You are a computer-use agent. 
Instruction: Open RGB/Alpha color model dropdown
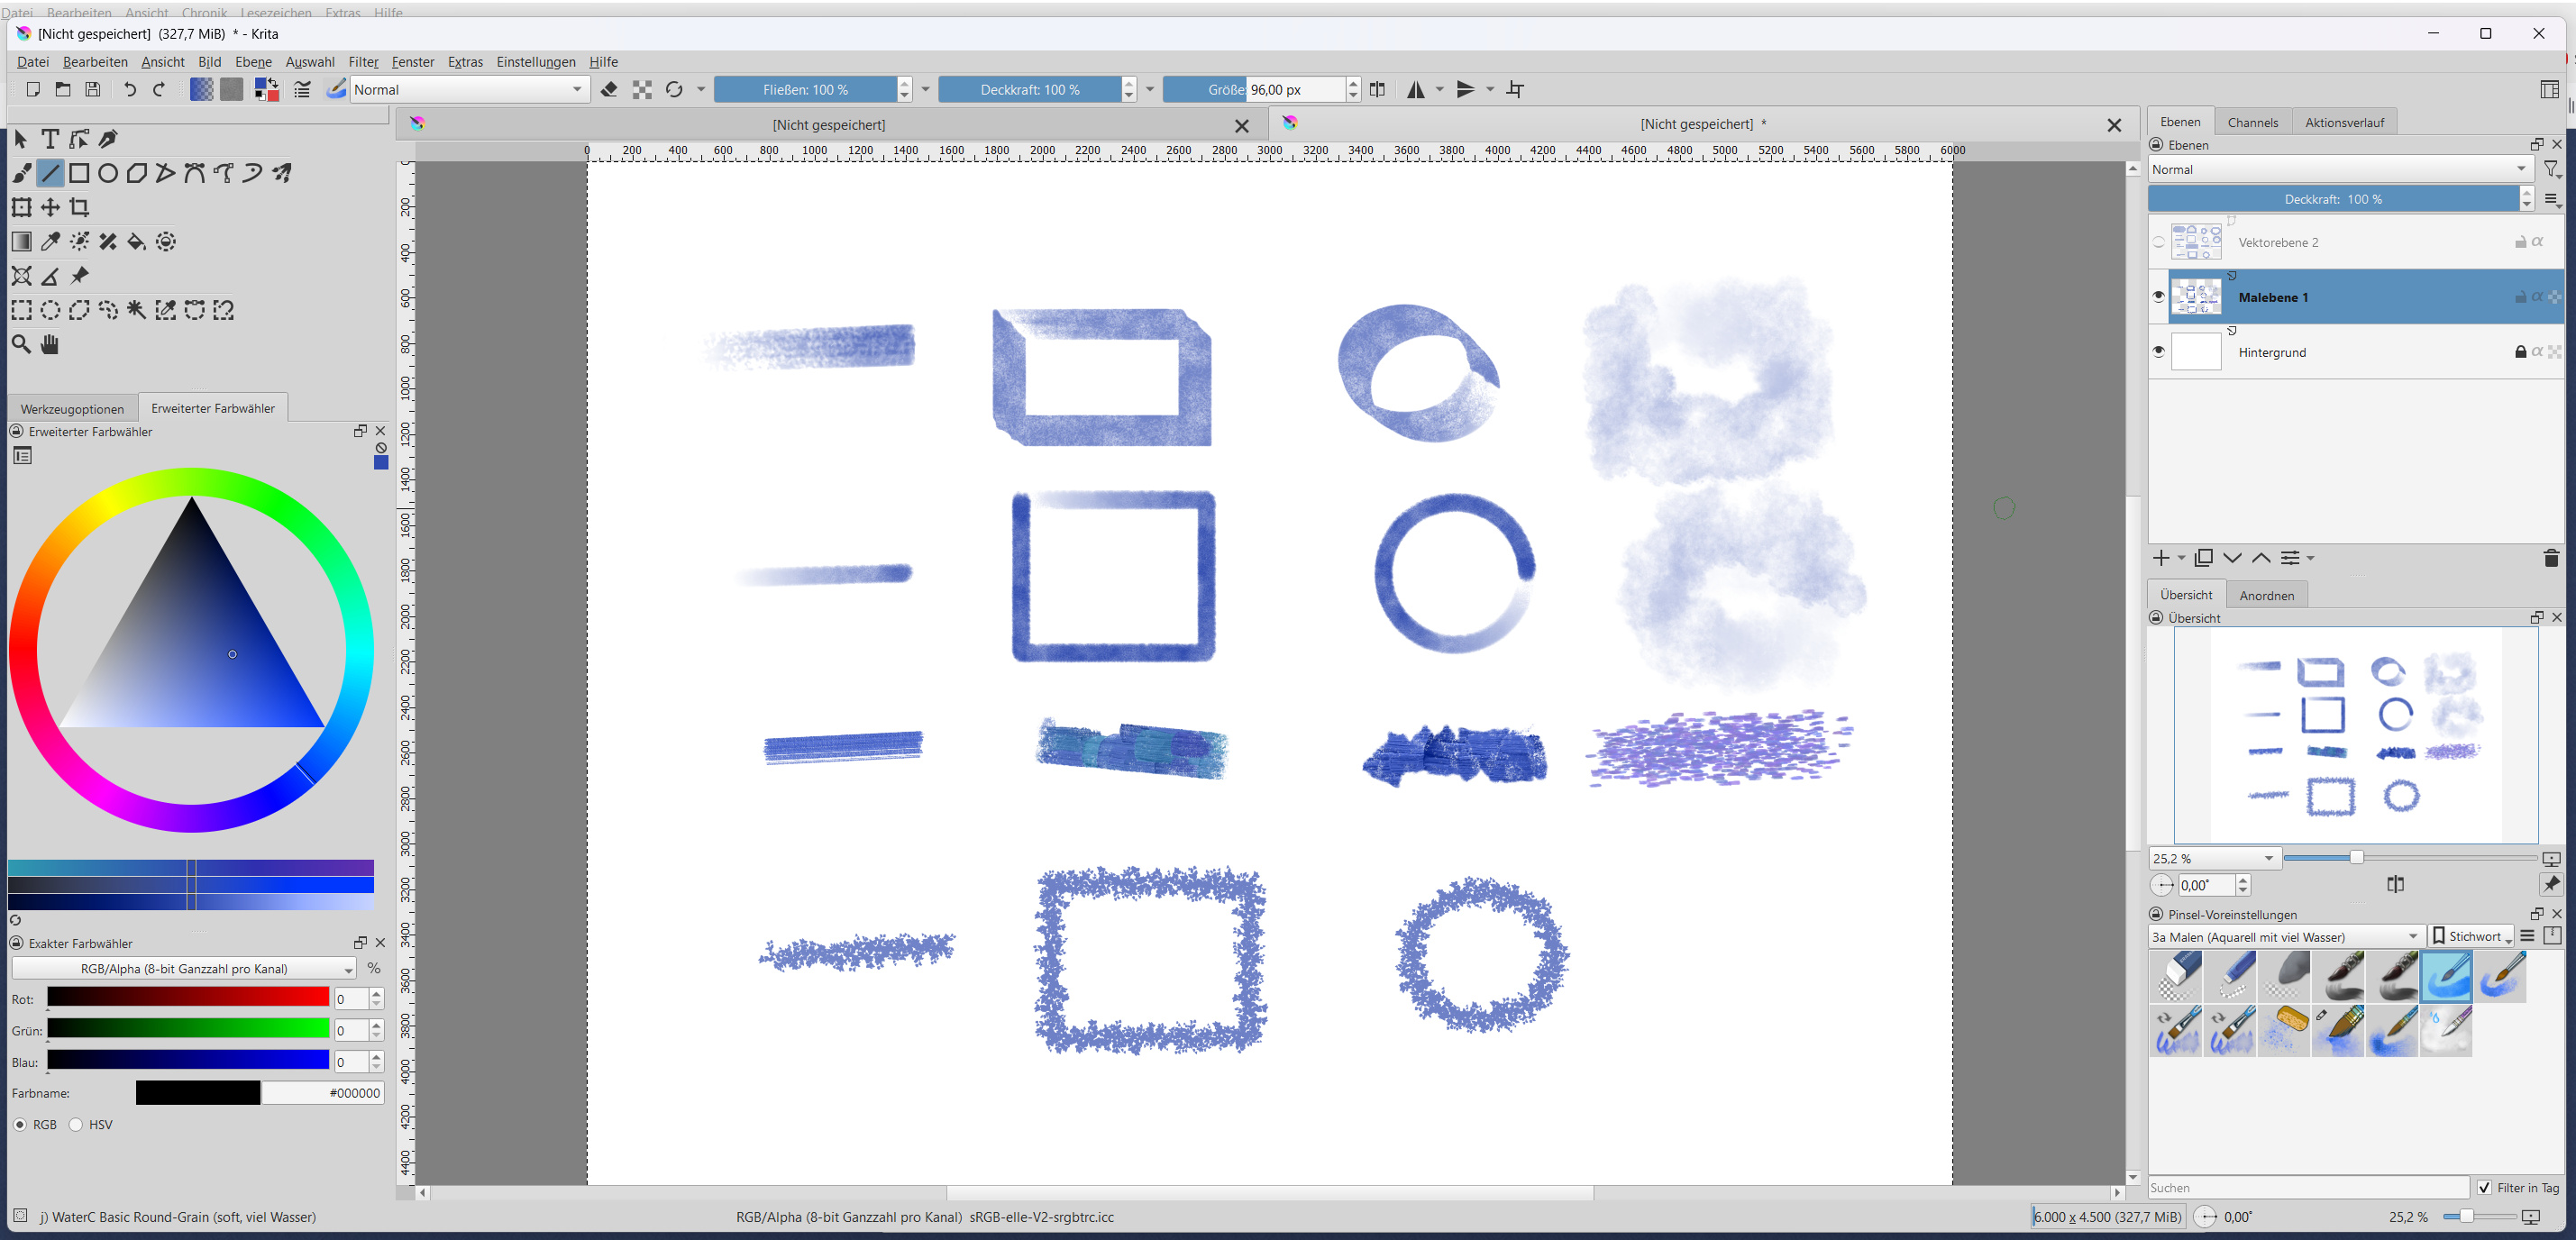pyautogui.click(x=184, y=969)
